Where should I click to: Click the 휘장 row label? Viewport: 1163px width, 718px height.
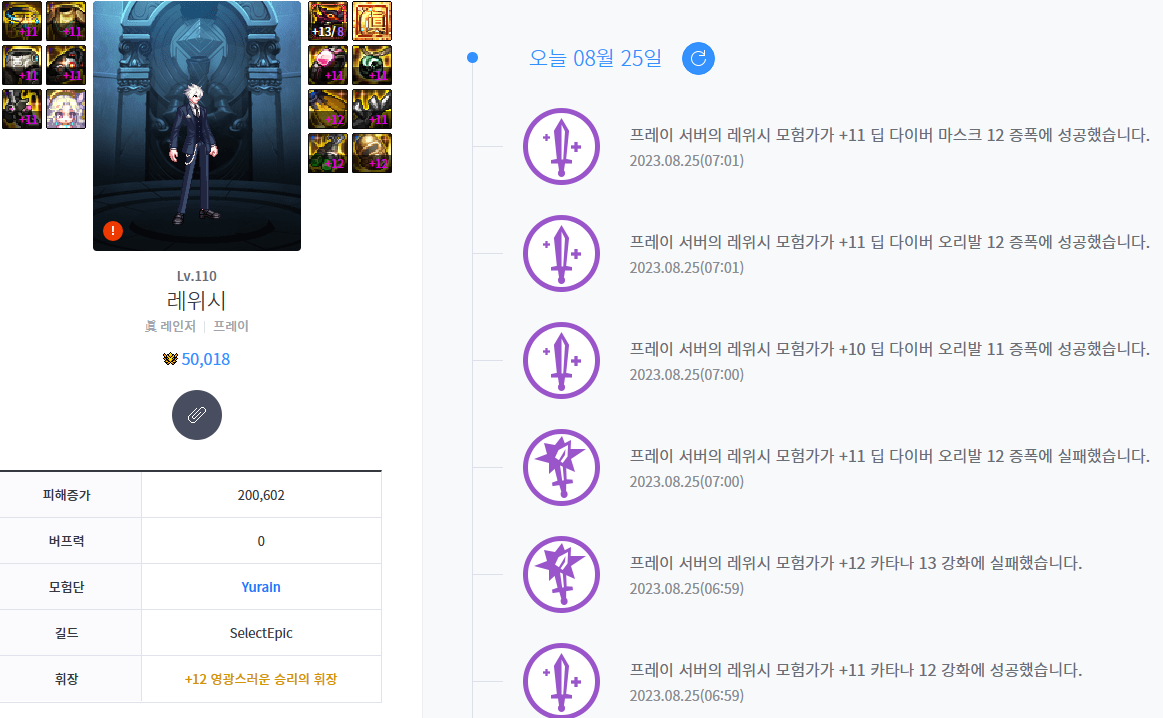[x=67, y=679]
